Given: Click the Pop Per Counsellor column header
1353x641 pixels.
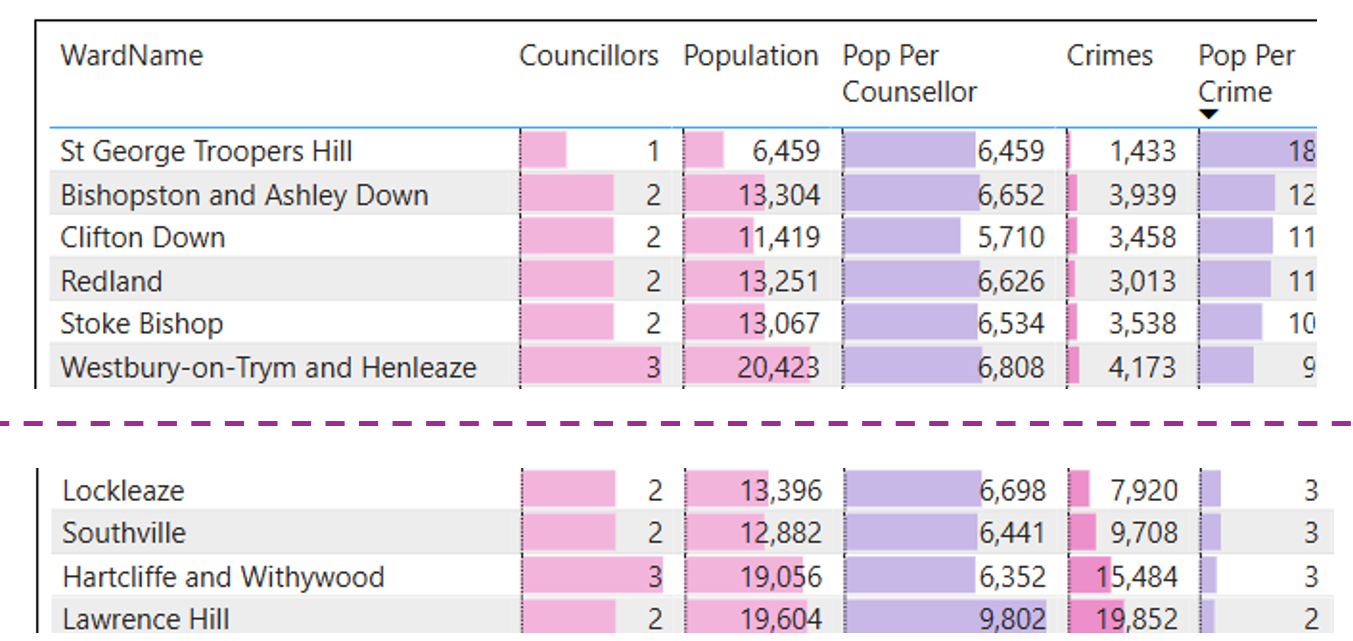Looking at the screenshot, I should 909,74.
